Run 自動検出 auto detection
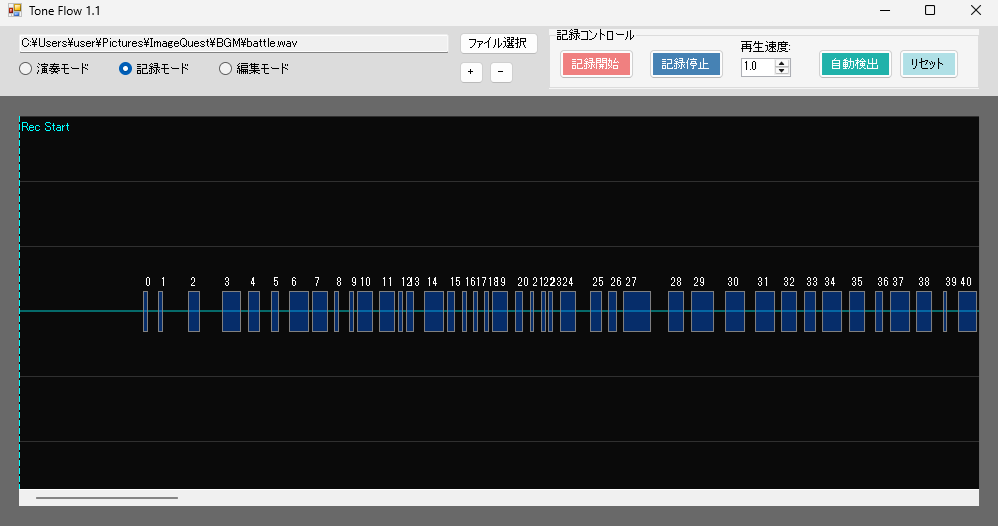This screenshot has height=526, width=998. point(855,64)
